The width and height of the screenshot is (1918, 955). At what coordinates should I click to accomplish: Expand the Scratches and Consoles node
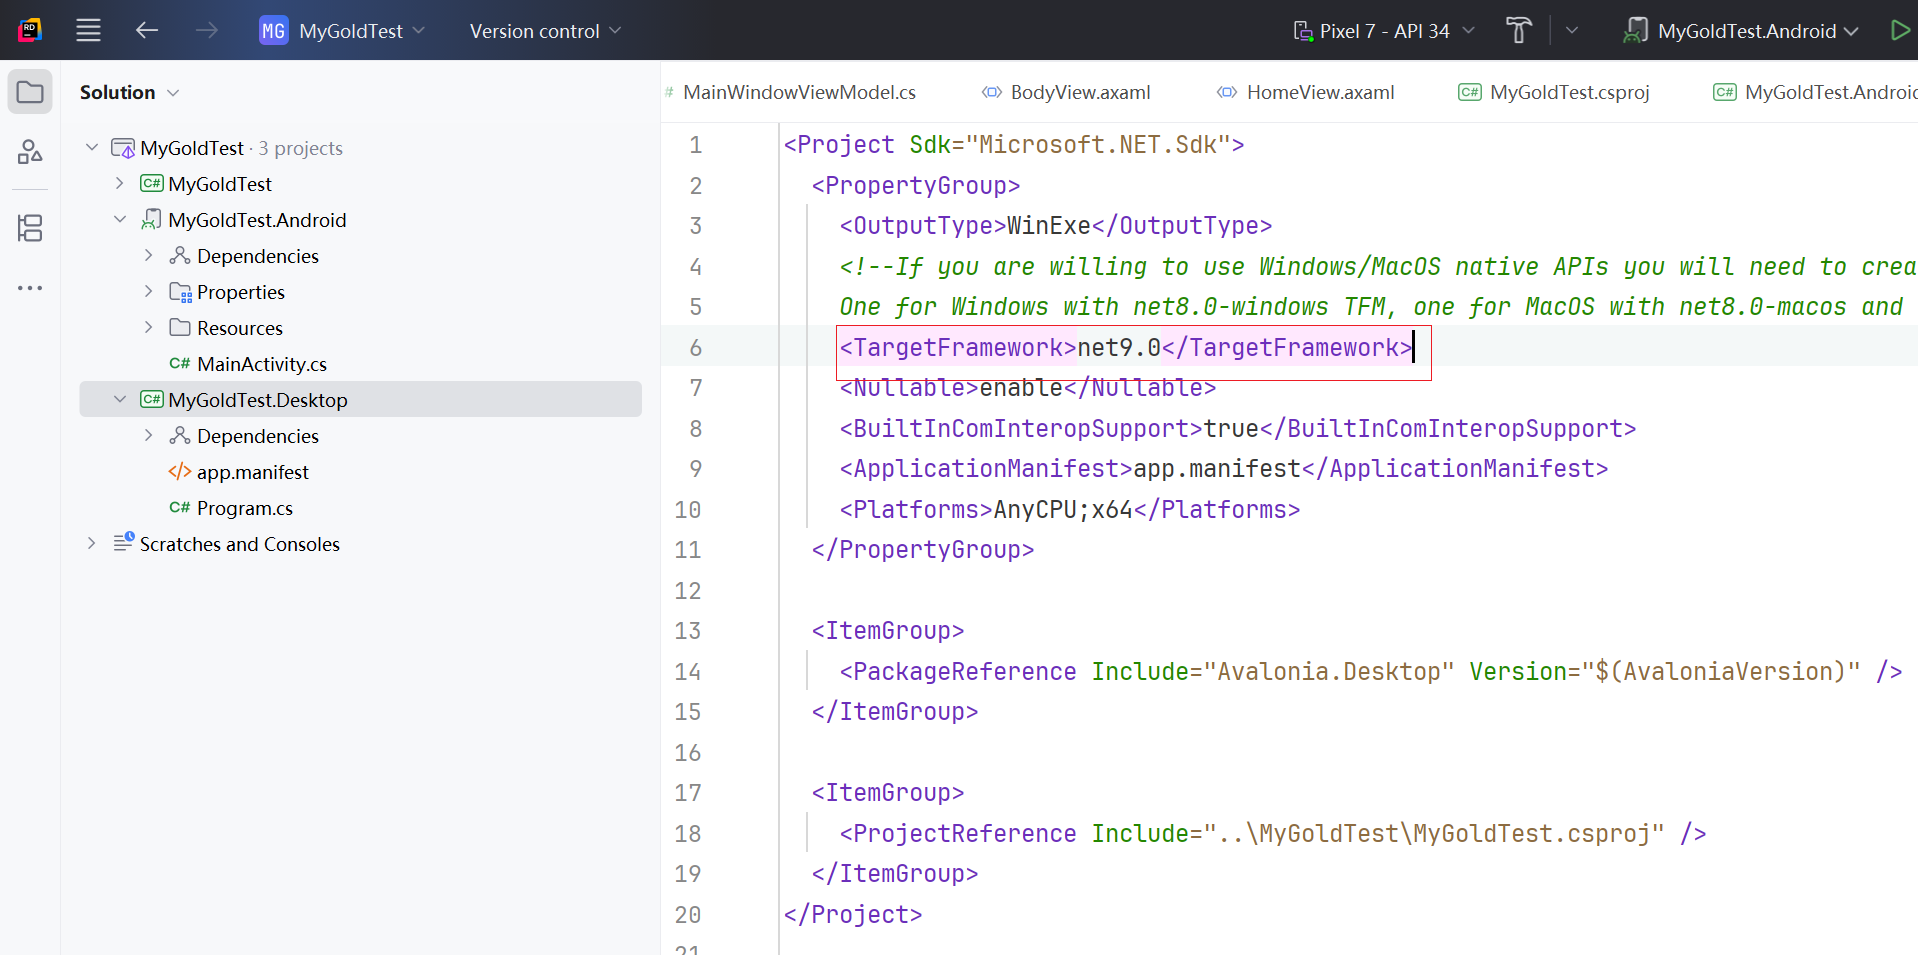[92, 544]
